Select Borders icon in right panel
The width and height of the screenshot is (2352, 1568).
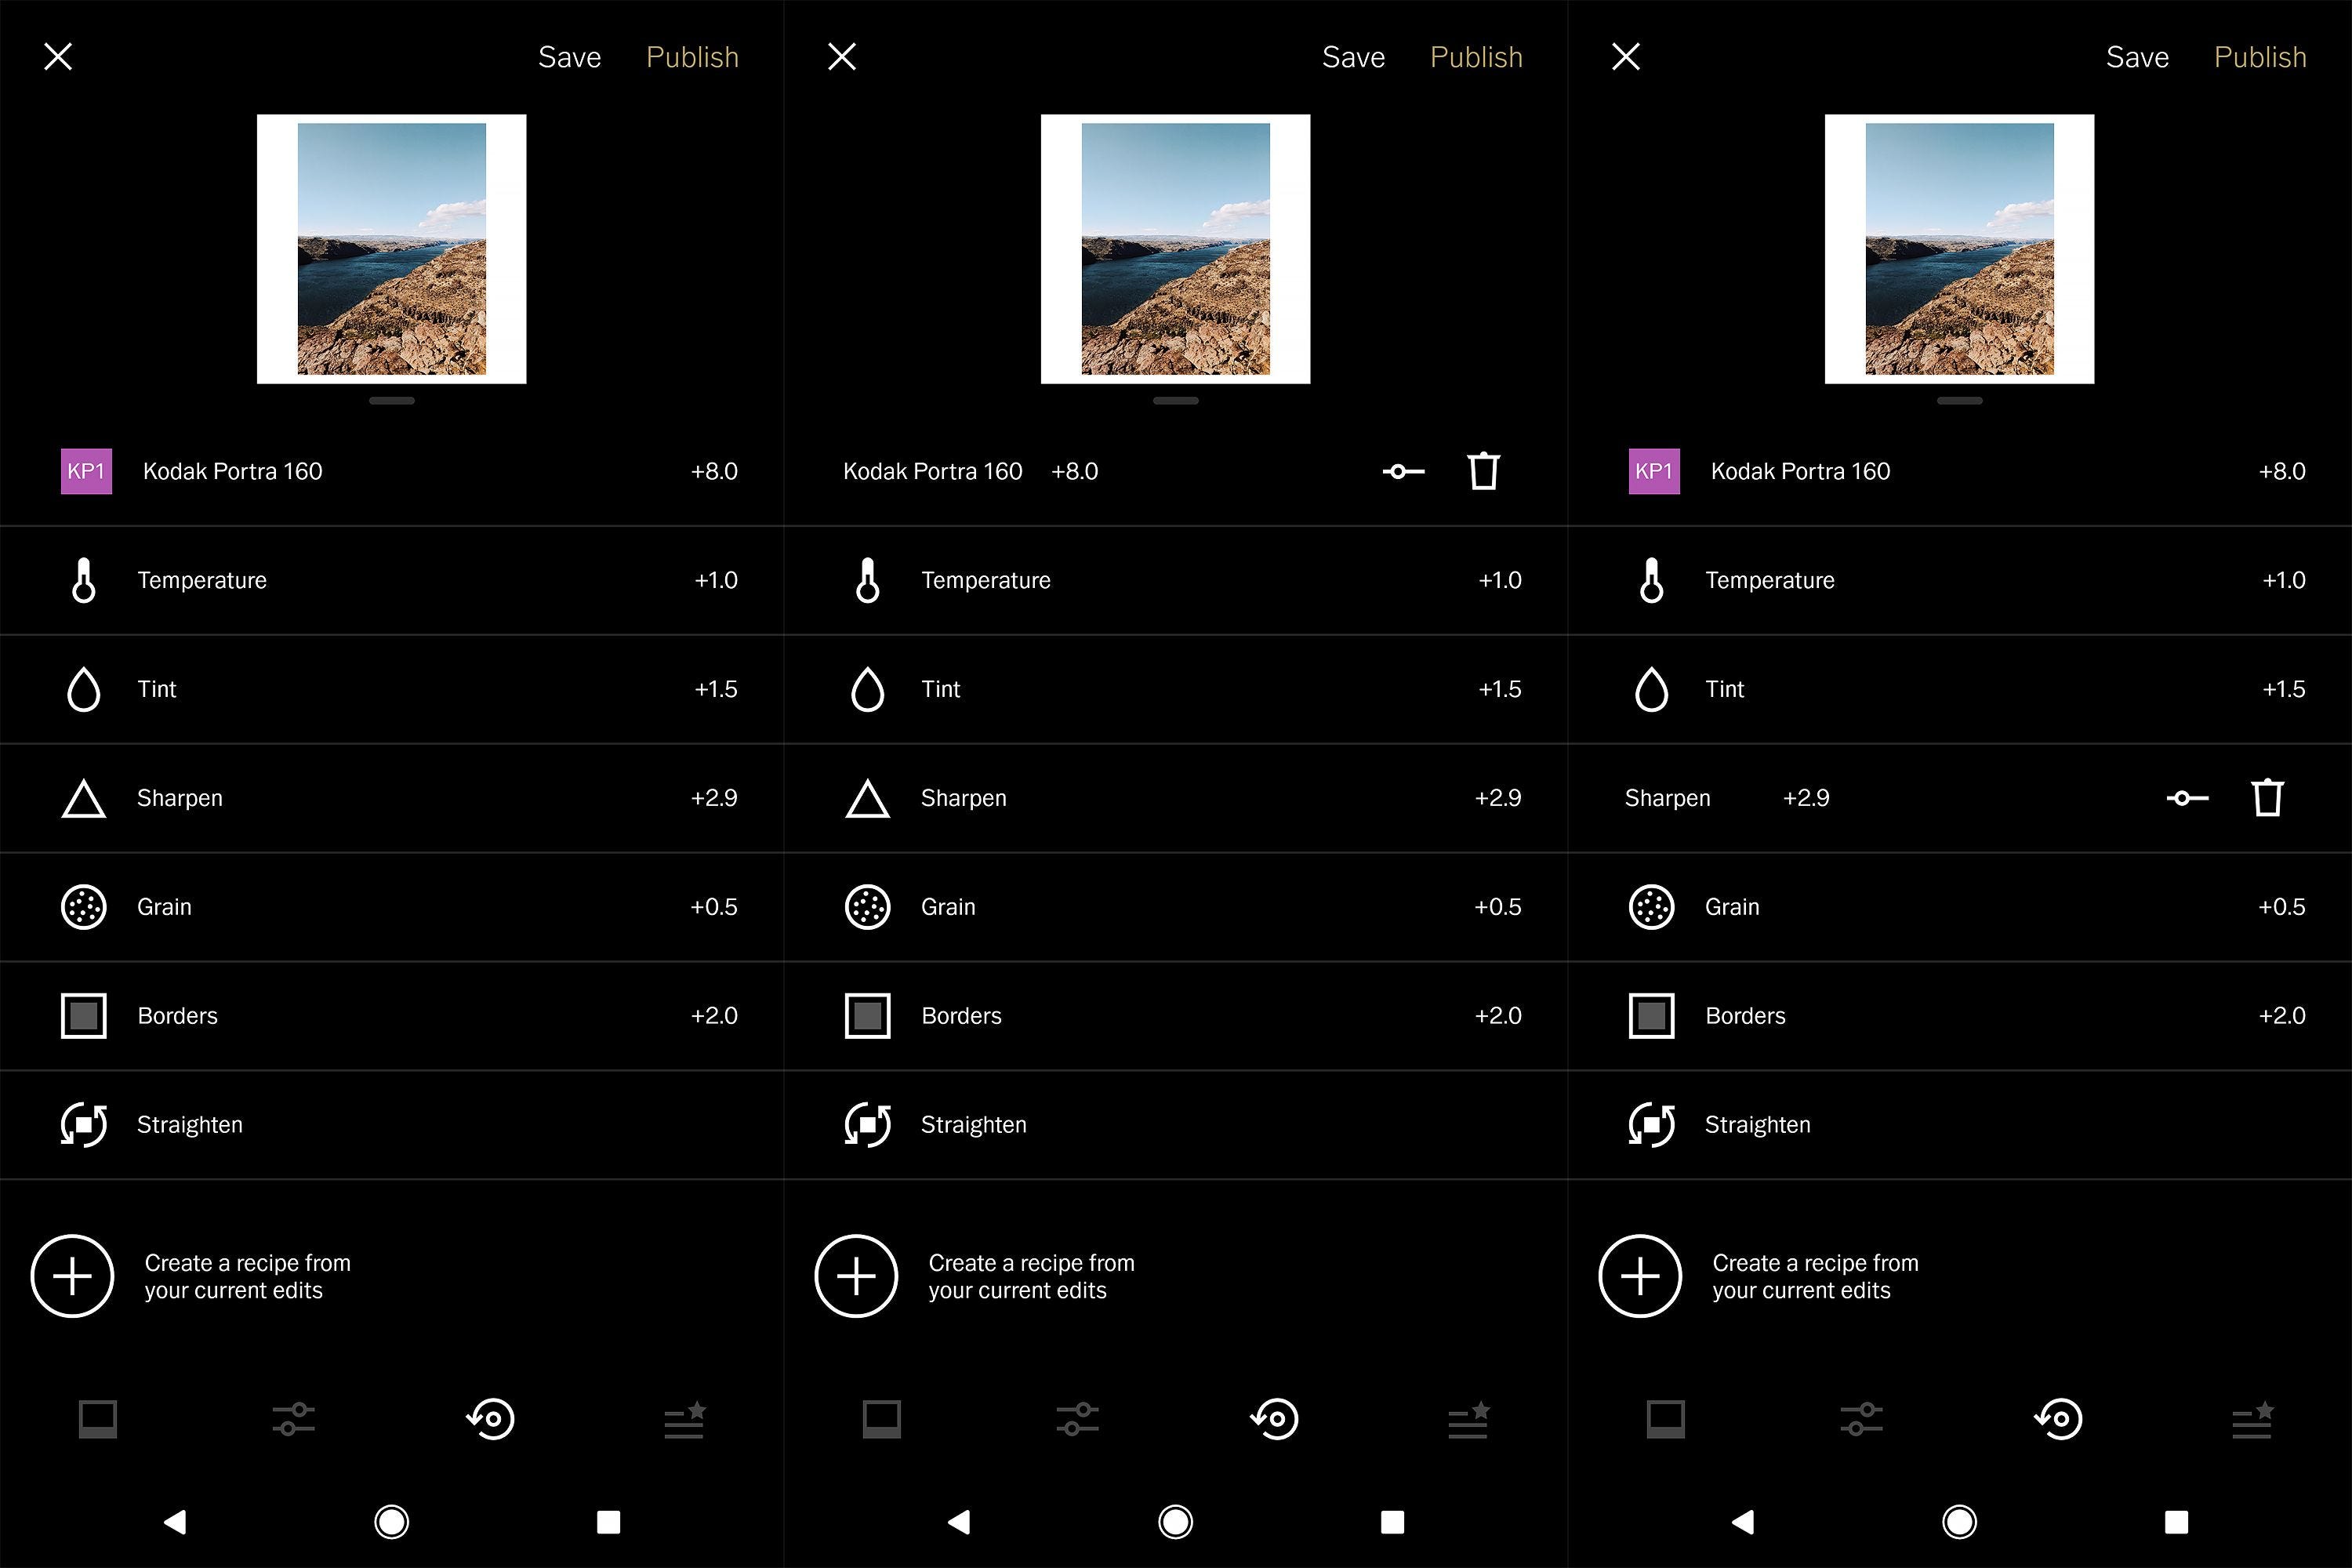coord(1652,1016)
